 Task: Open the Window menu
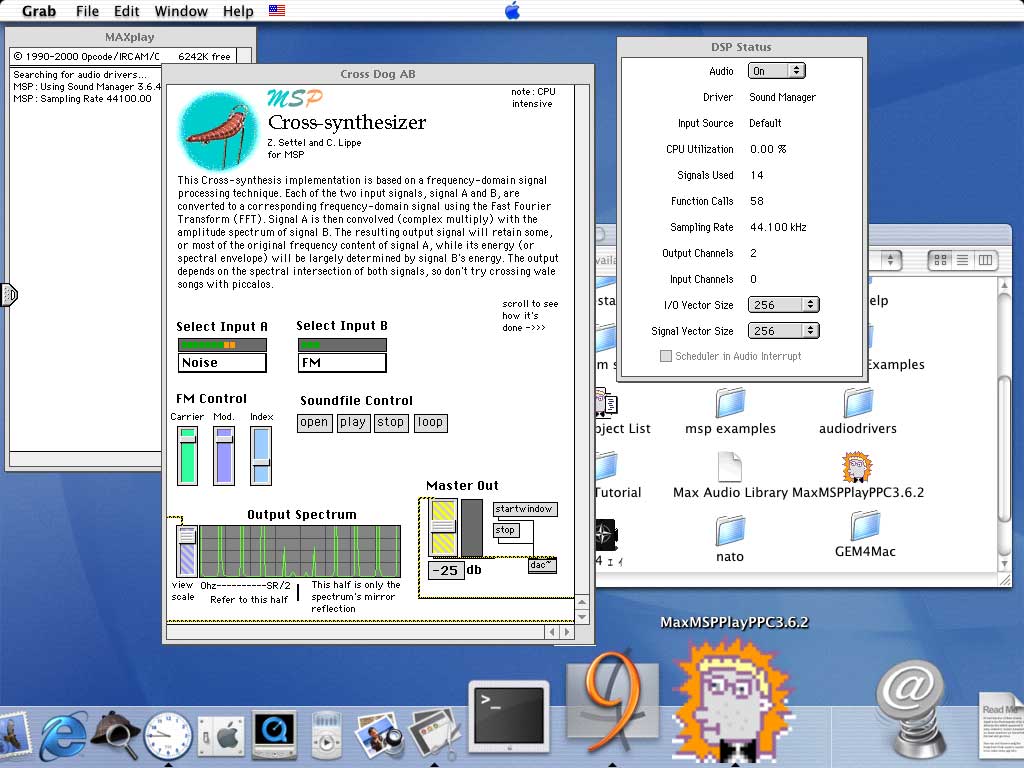181,11
